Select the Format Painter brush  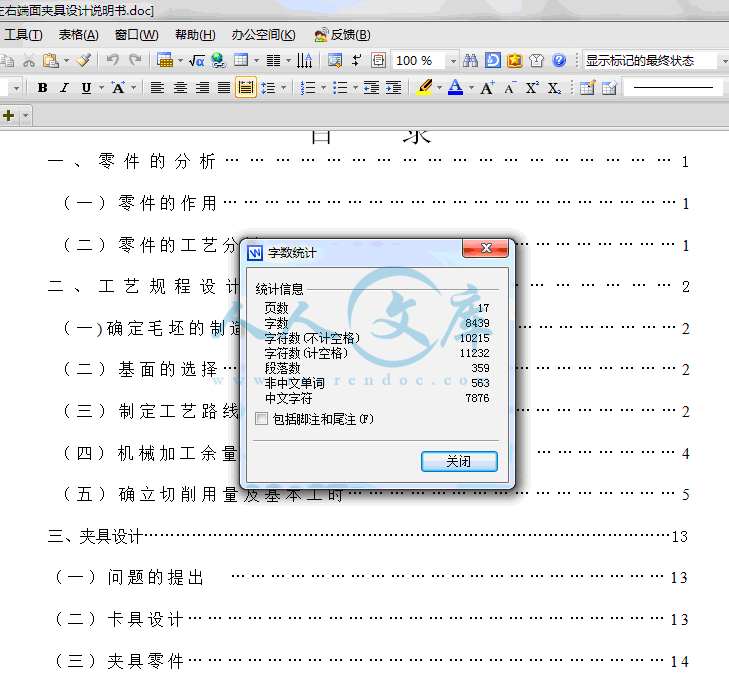point(84,60)
